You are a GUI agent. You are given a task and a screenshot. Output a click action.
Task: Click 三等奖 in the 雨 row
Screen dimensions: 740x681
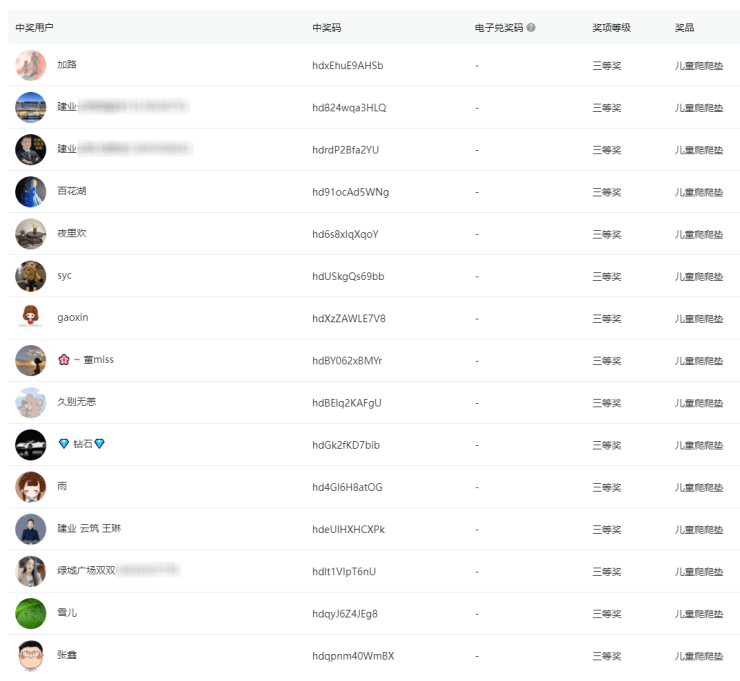click(x=607, y=487)
